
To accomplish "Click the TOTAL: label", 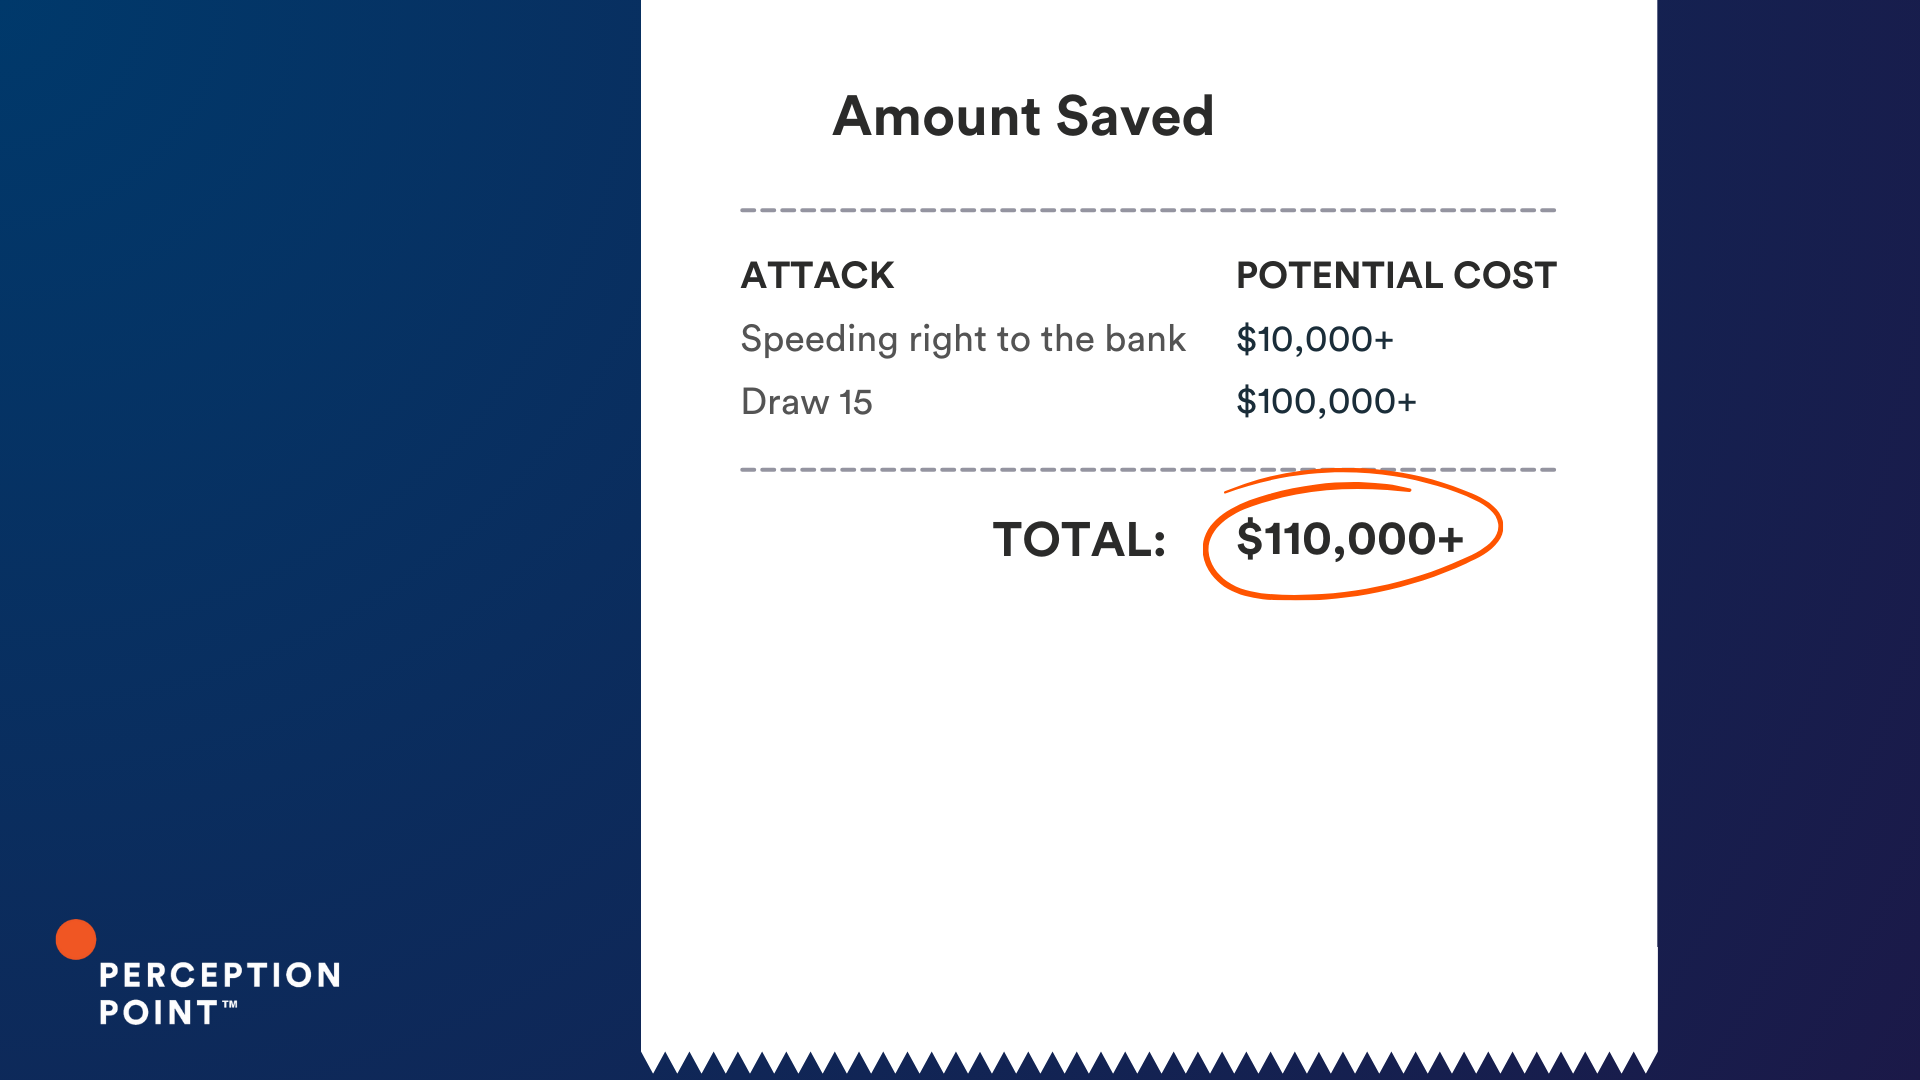I will tap(1080, 540).
